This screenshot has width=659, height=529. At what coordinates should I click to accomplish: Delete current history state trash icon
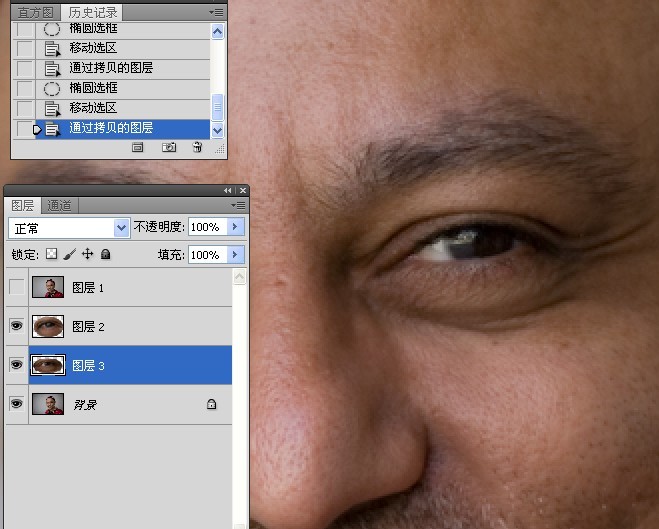point(197,147)
